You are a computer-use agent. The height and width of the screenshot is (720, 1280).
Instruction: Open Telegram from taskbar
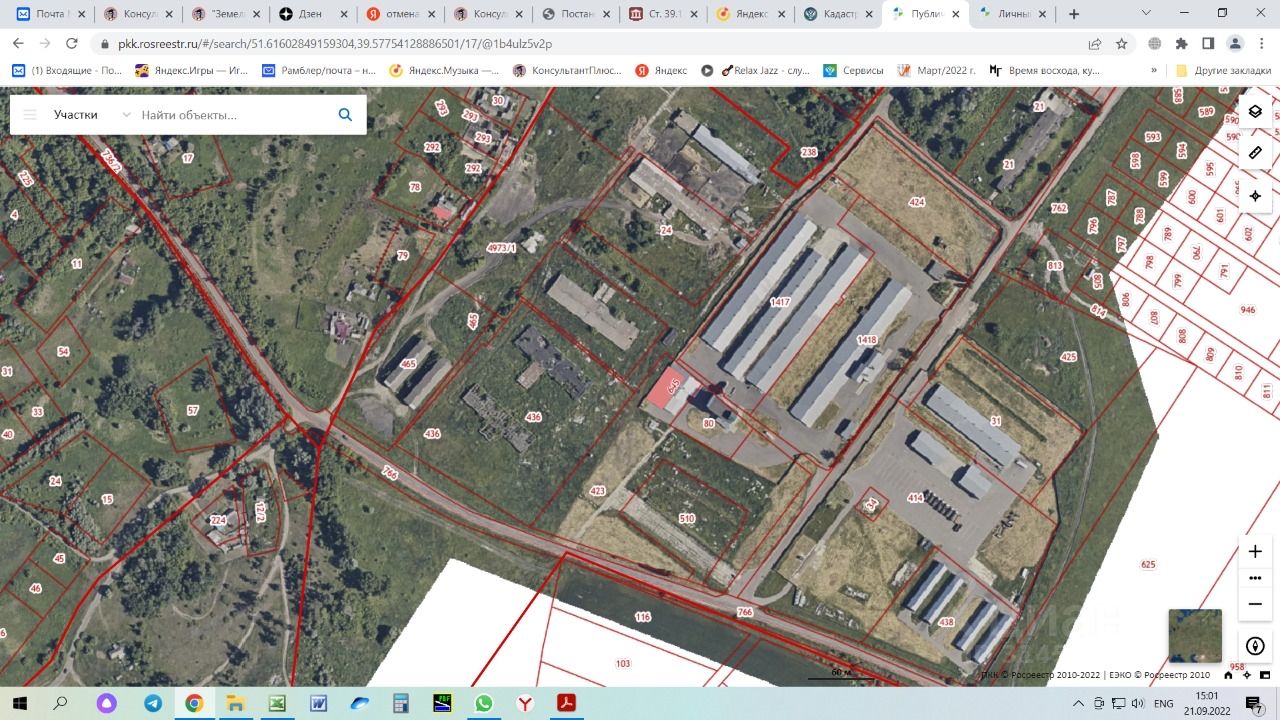point(153,703)
